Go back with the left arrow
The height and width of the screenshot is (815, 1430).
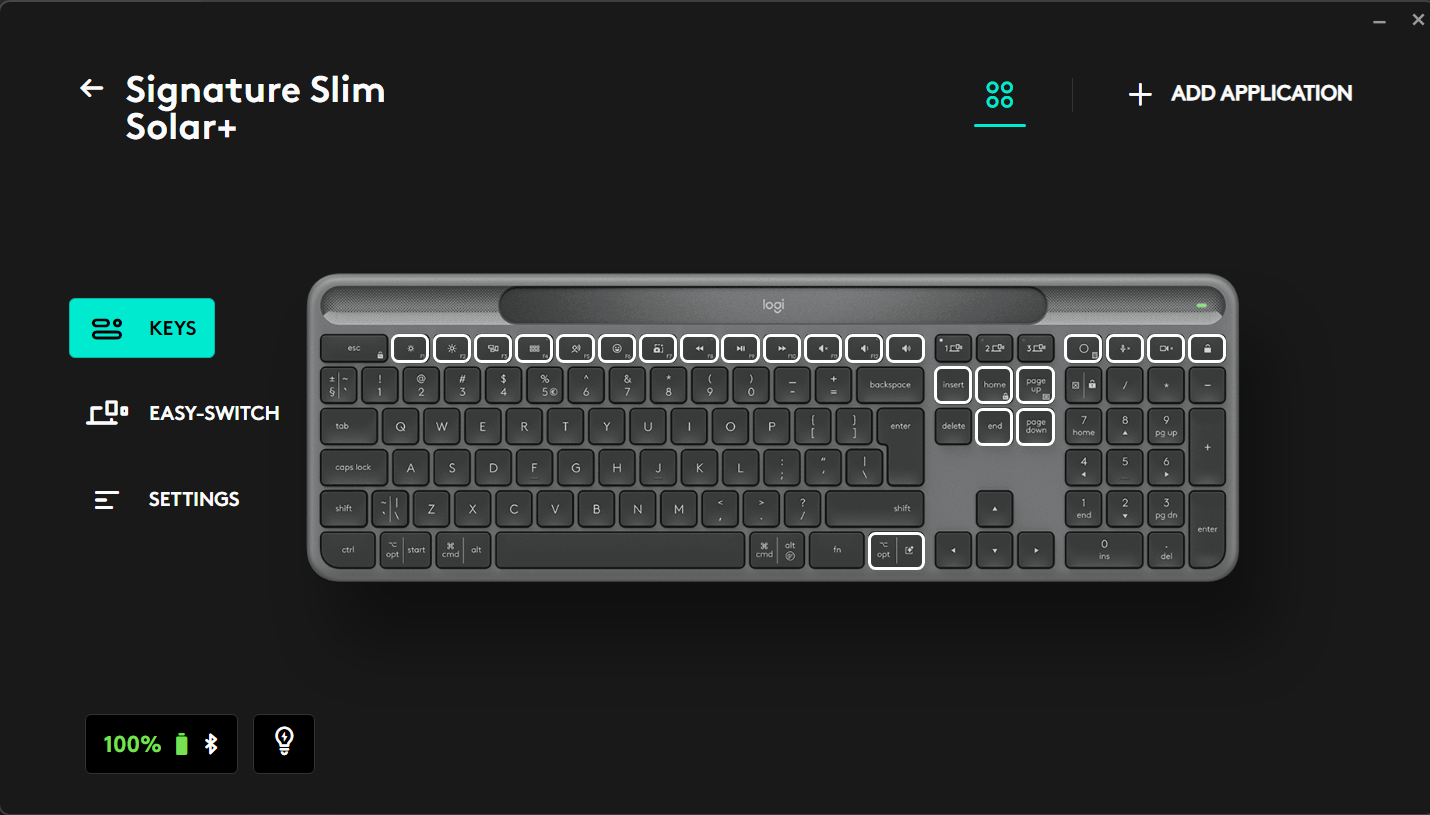(92, 88)
